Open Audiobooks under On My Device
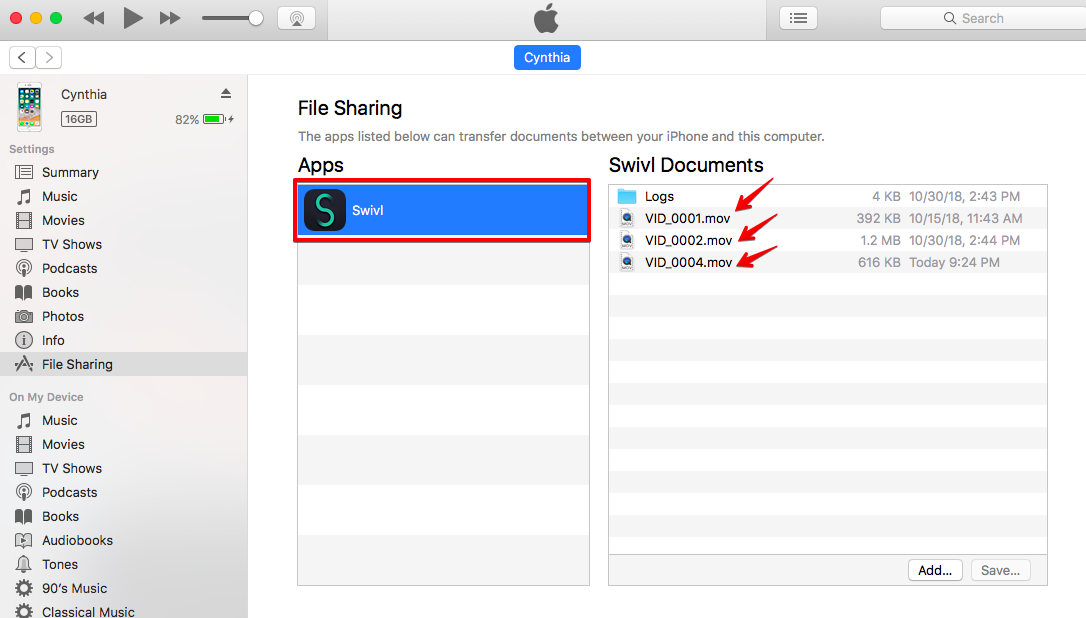The height and width of the screenshot is (618, 1086). click(77, 540)
